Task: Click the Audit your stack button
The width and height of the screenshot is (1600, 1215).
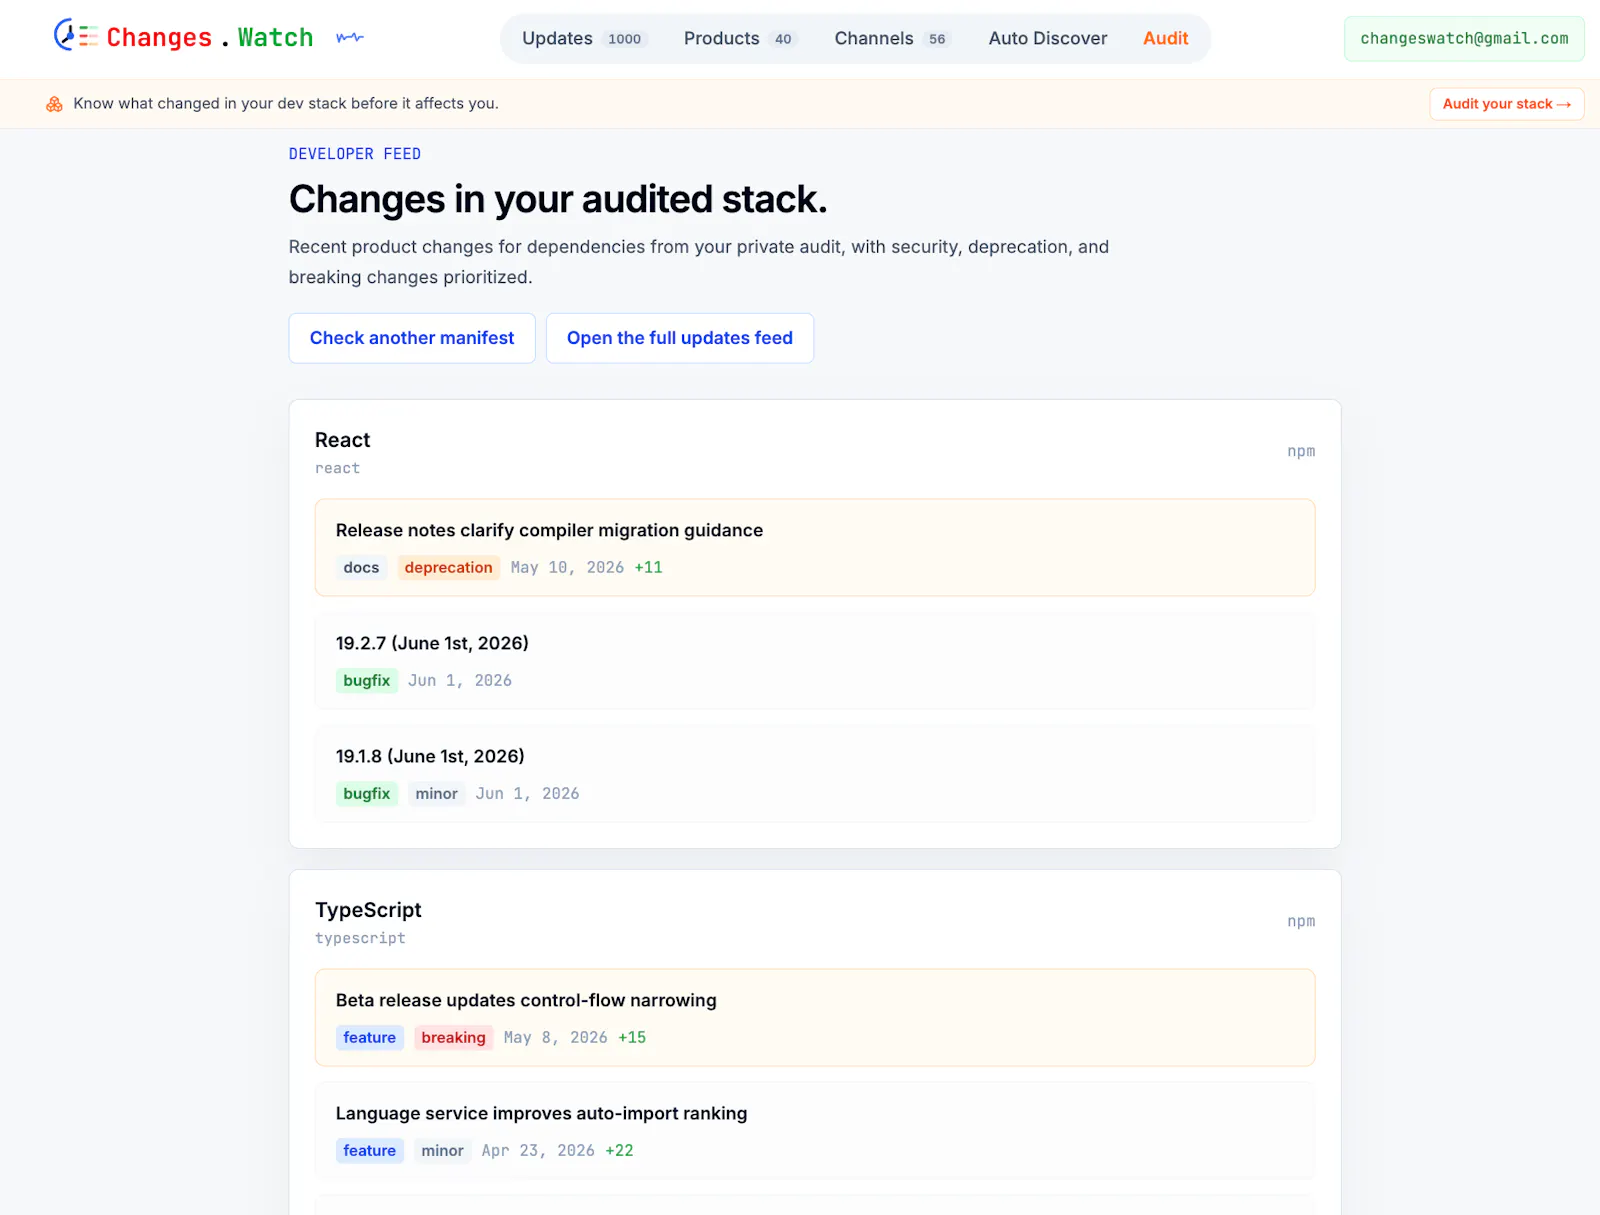Action: [x=1507, y=104]
